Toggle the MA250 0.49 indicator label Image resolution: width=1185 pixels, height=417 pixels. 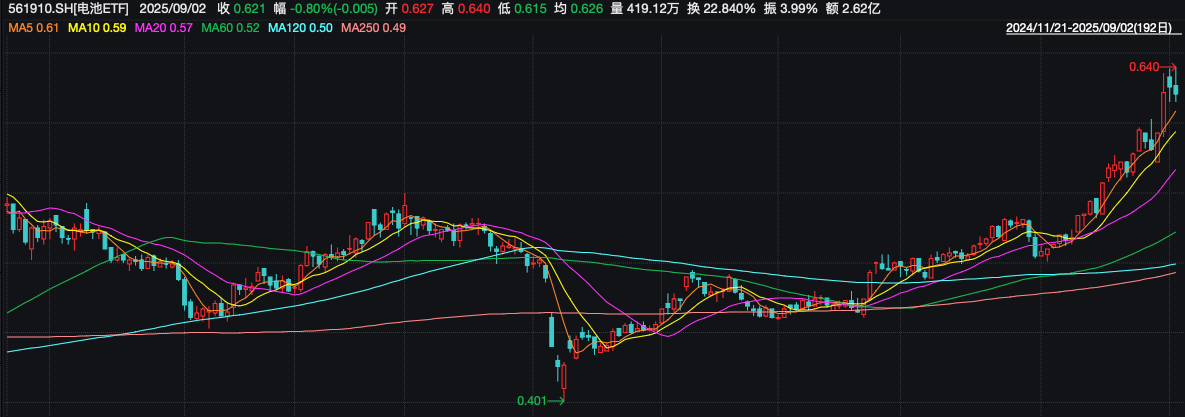[374, 28]
